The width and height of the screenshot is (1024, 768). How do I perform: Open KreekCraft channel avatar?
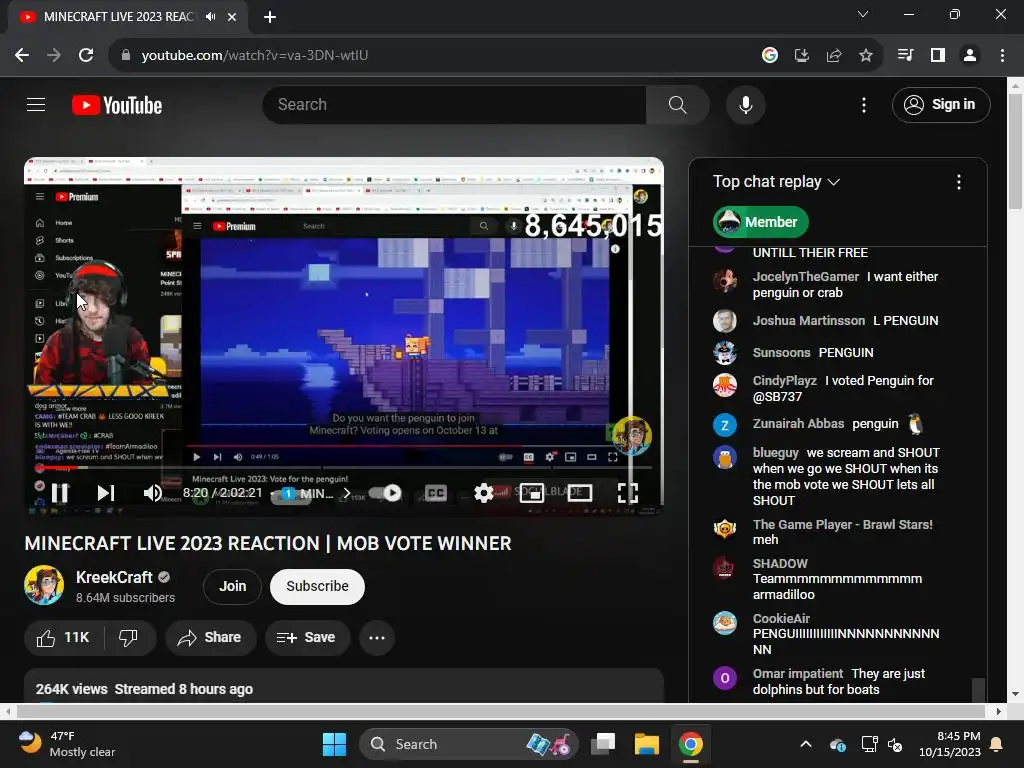(x=44, y=585)
